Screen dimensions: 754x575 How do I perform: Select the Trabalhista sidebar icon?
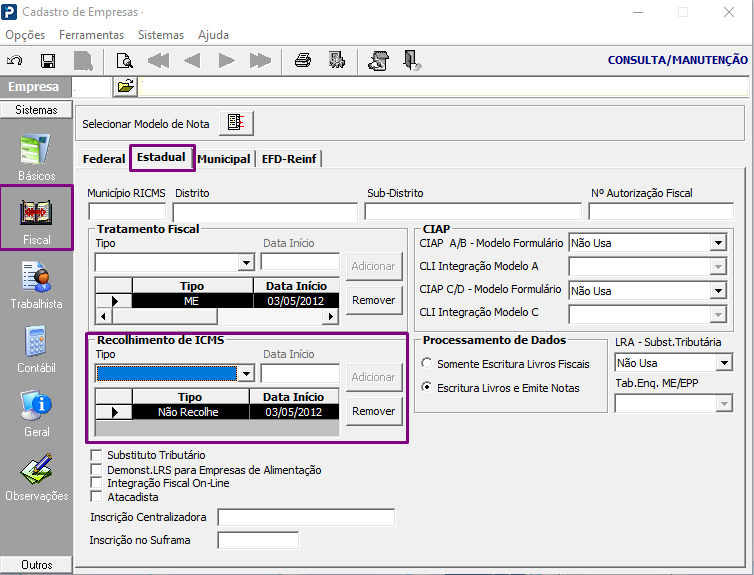pos(36,283)
